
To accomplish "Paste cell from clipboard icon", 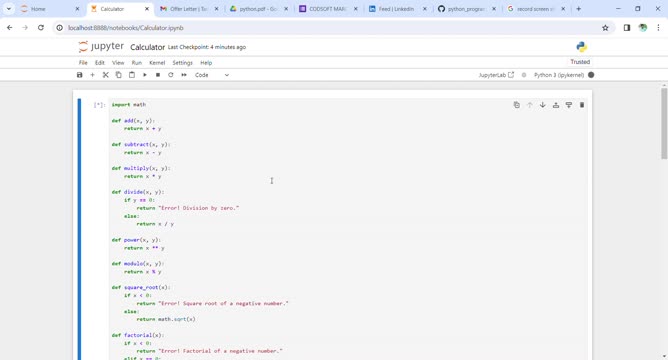I will click(x=132, y=75).
